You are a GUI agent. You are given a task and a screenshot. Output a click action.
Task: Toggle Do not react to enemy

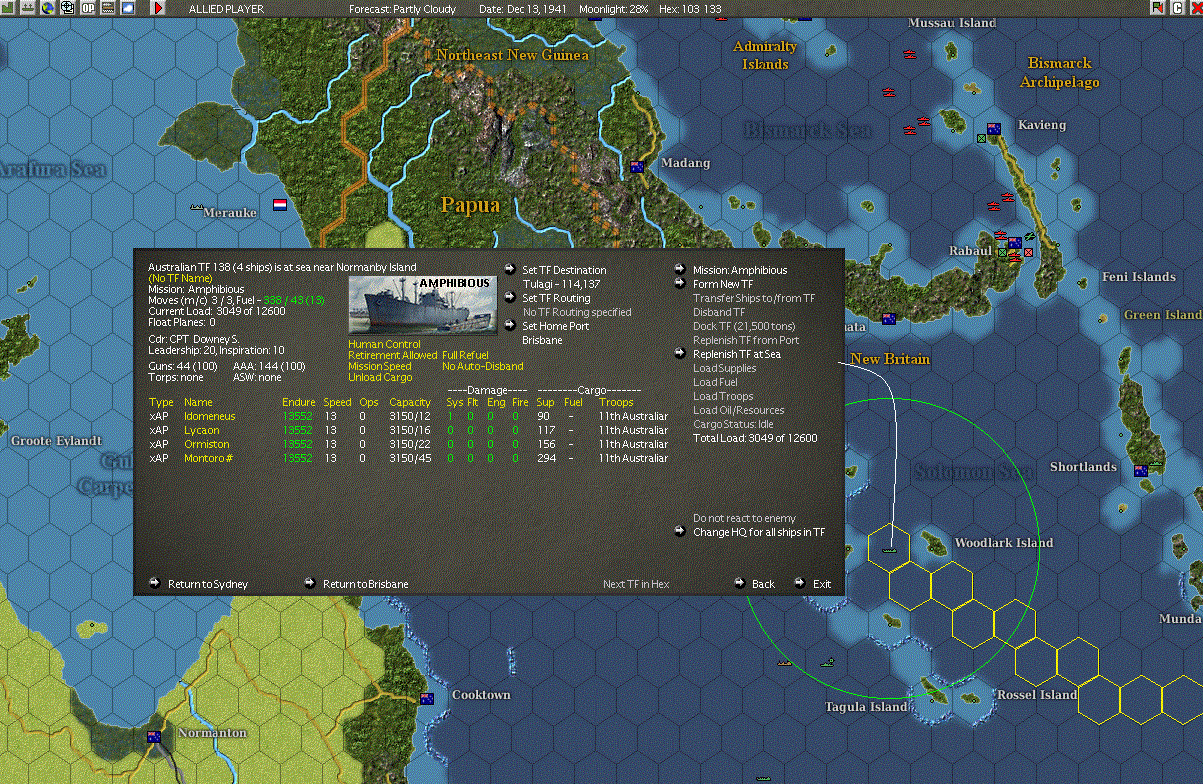coord(744,518)
